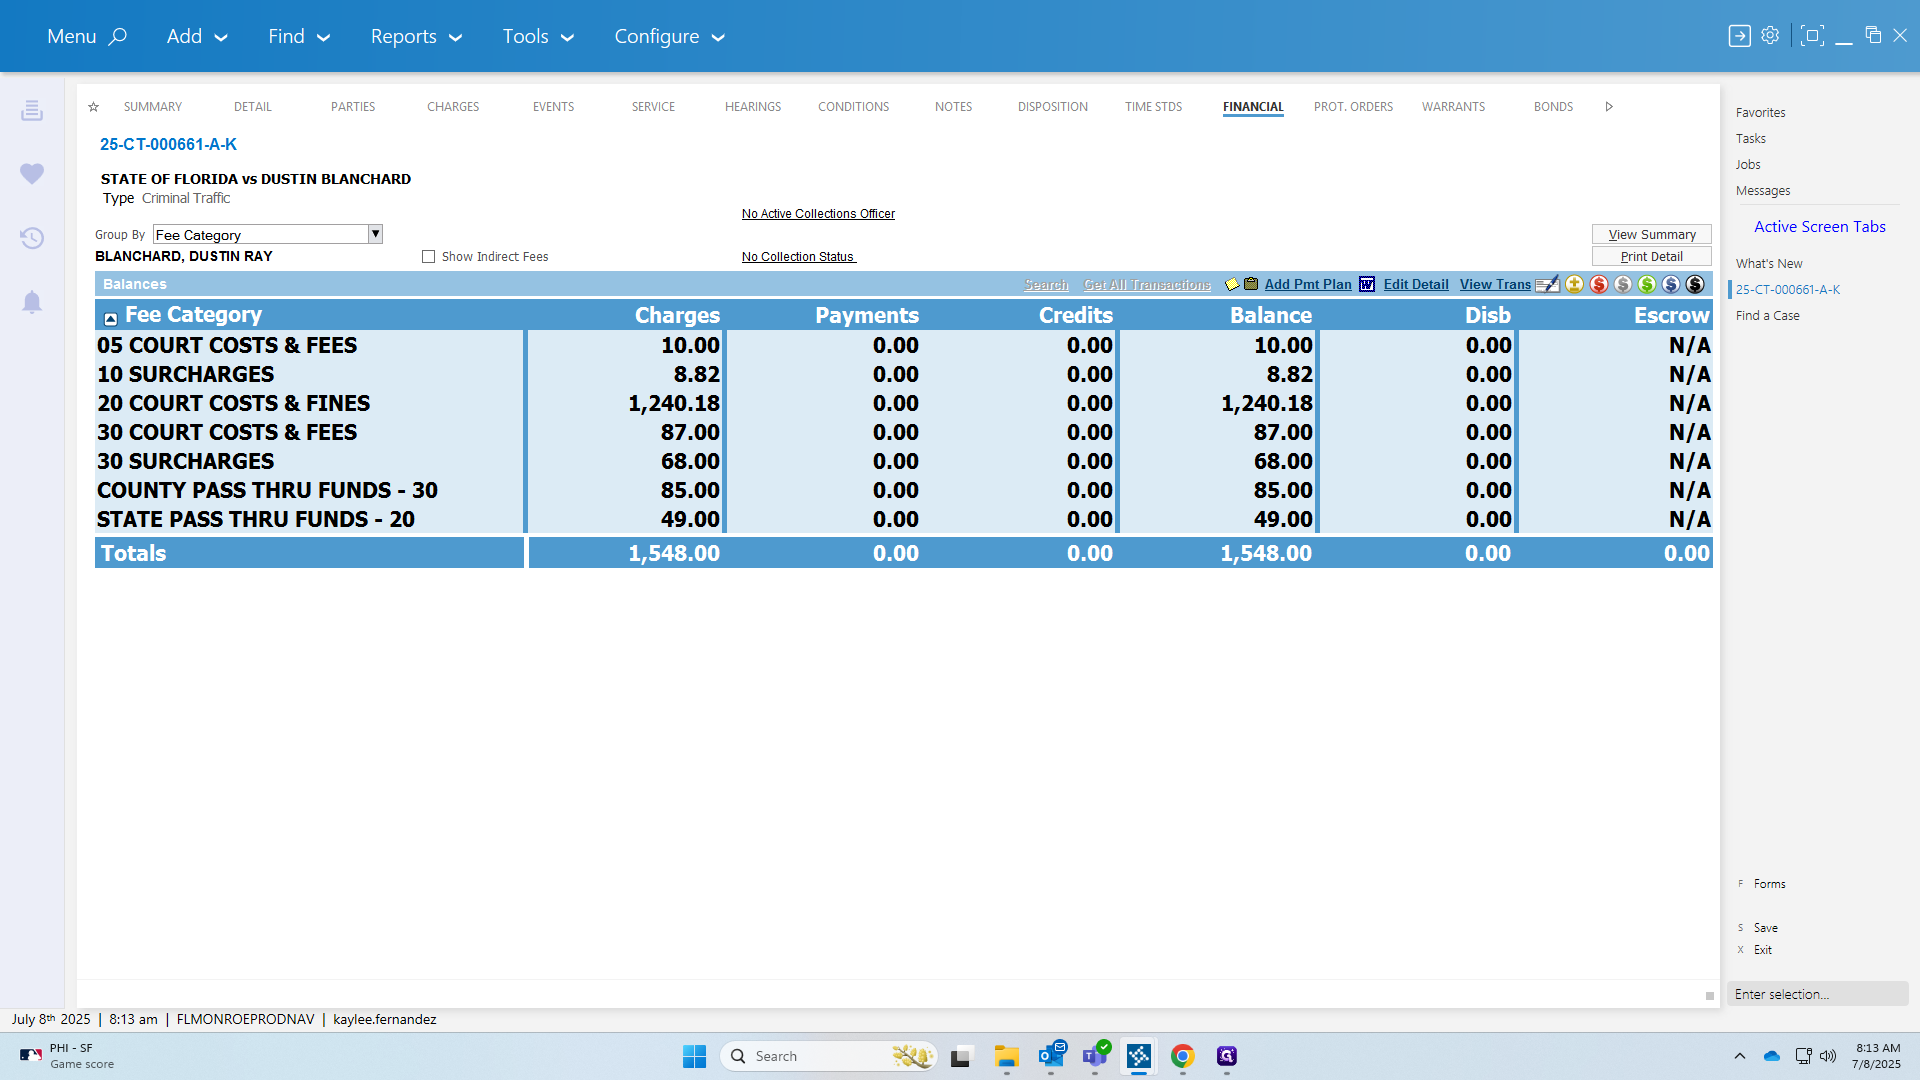Click the Print Detail button
Viewport: 1920px width, 1080px height.
(1651, 257)
